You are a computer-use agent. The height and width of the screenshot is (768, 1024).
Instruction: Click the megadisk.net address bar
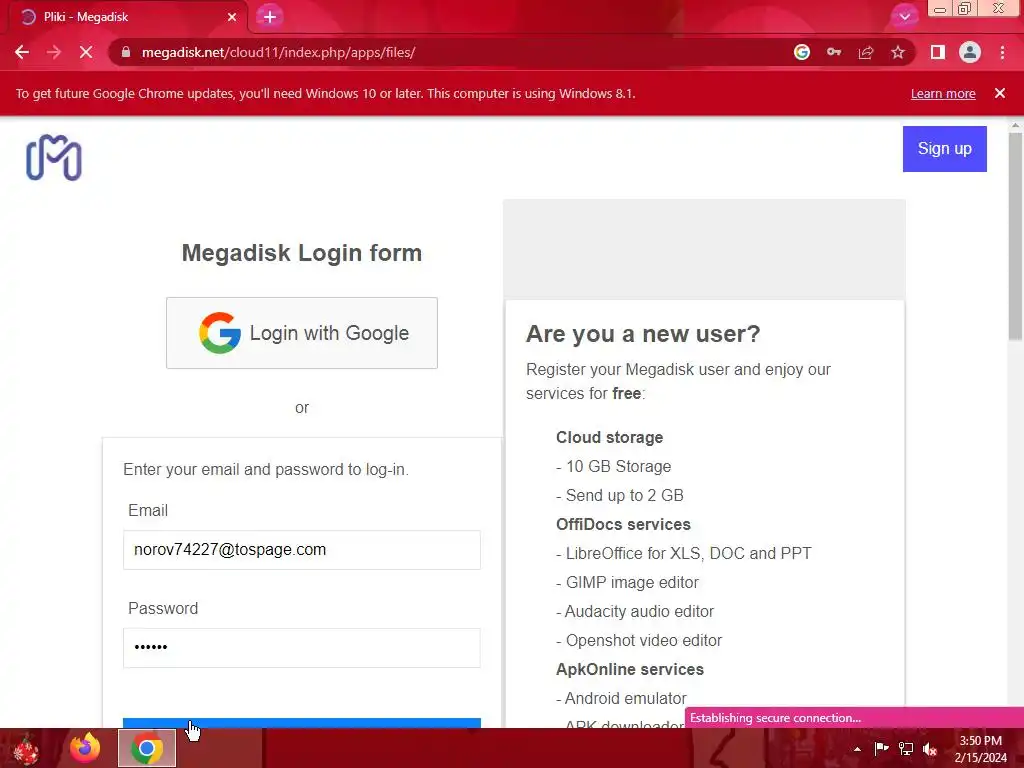(x=451, y=52)
